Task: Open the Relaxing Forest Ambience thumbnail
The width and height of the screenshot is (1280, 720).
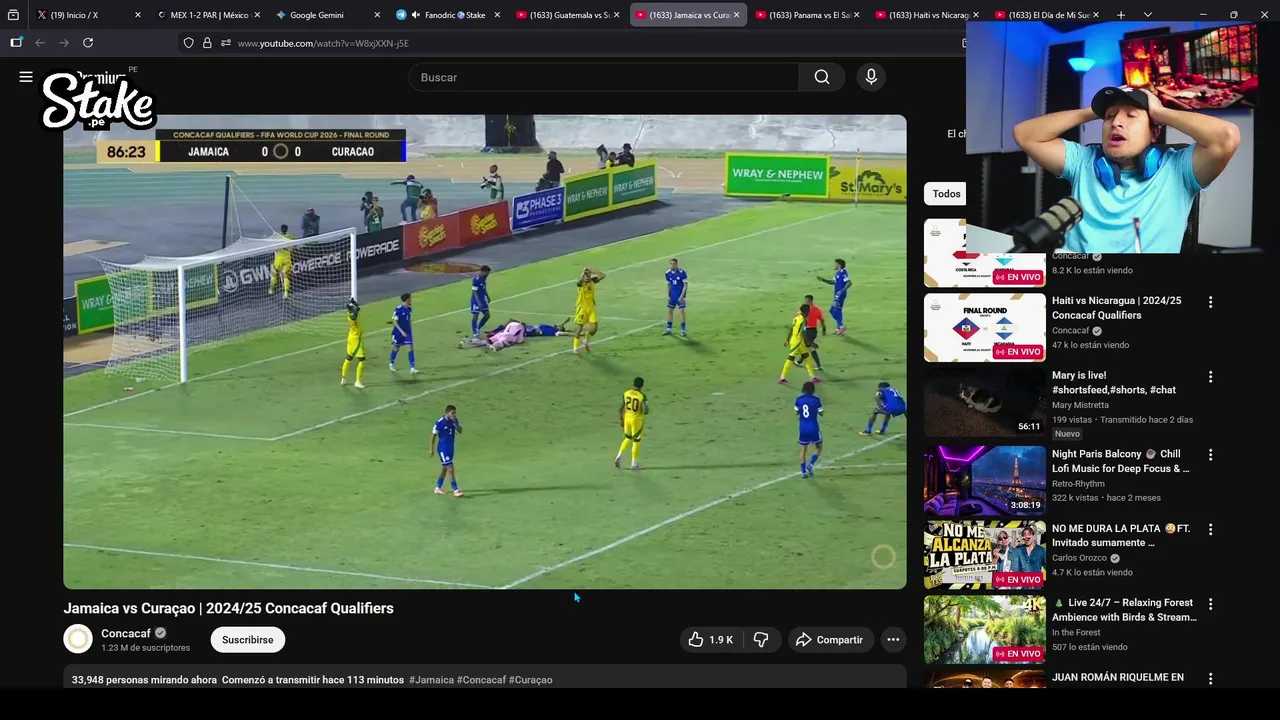Action: (x=985, y=630)
